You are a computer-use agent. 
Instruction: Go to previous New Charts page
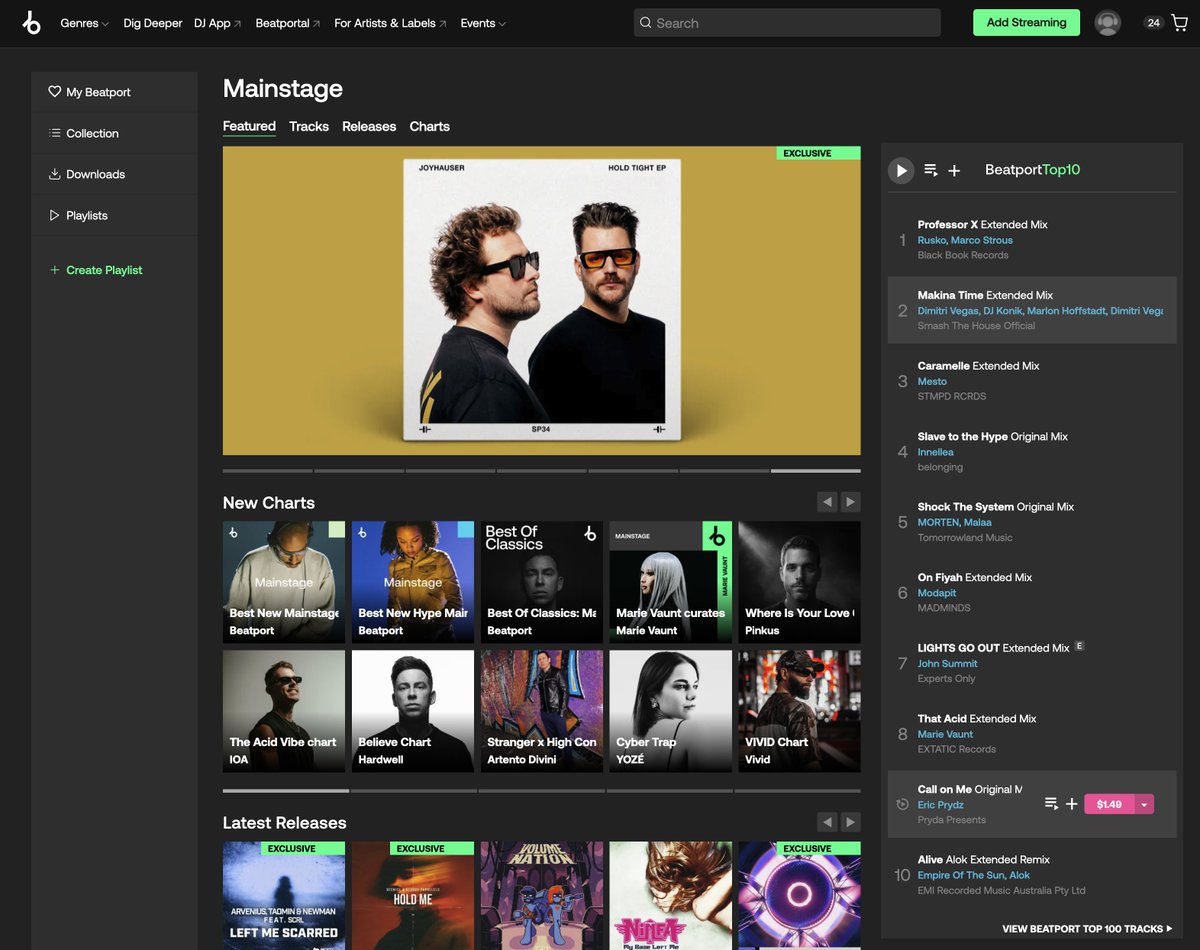pos(827,502)
